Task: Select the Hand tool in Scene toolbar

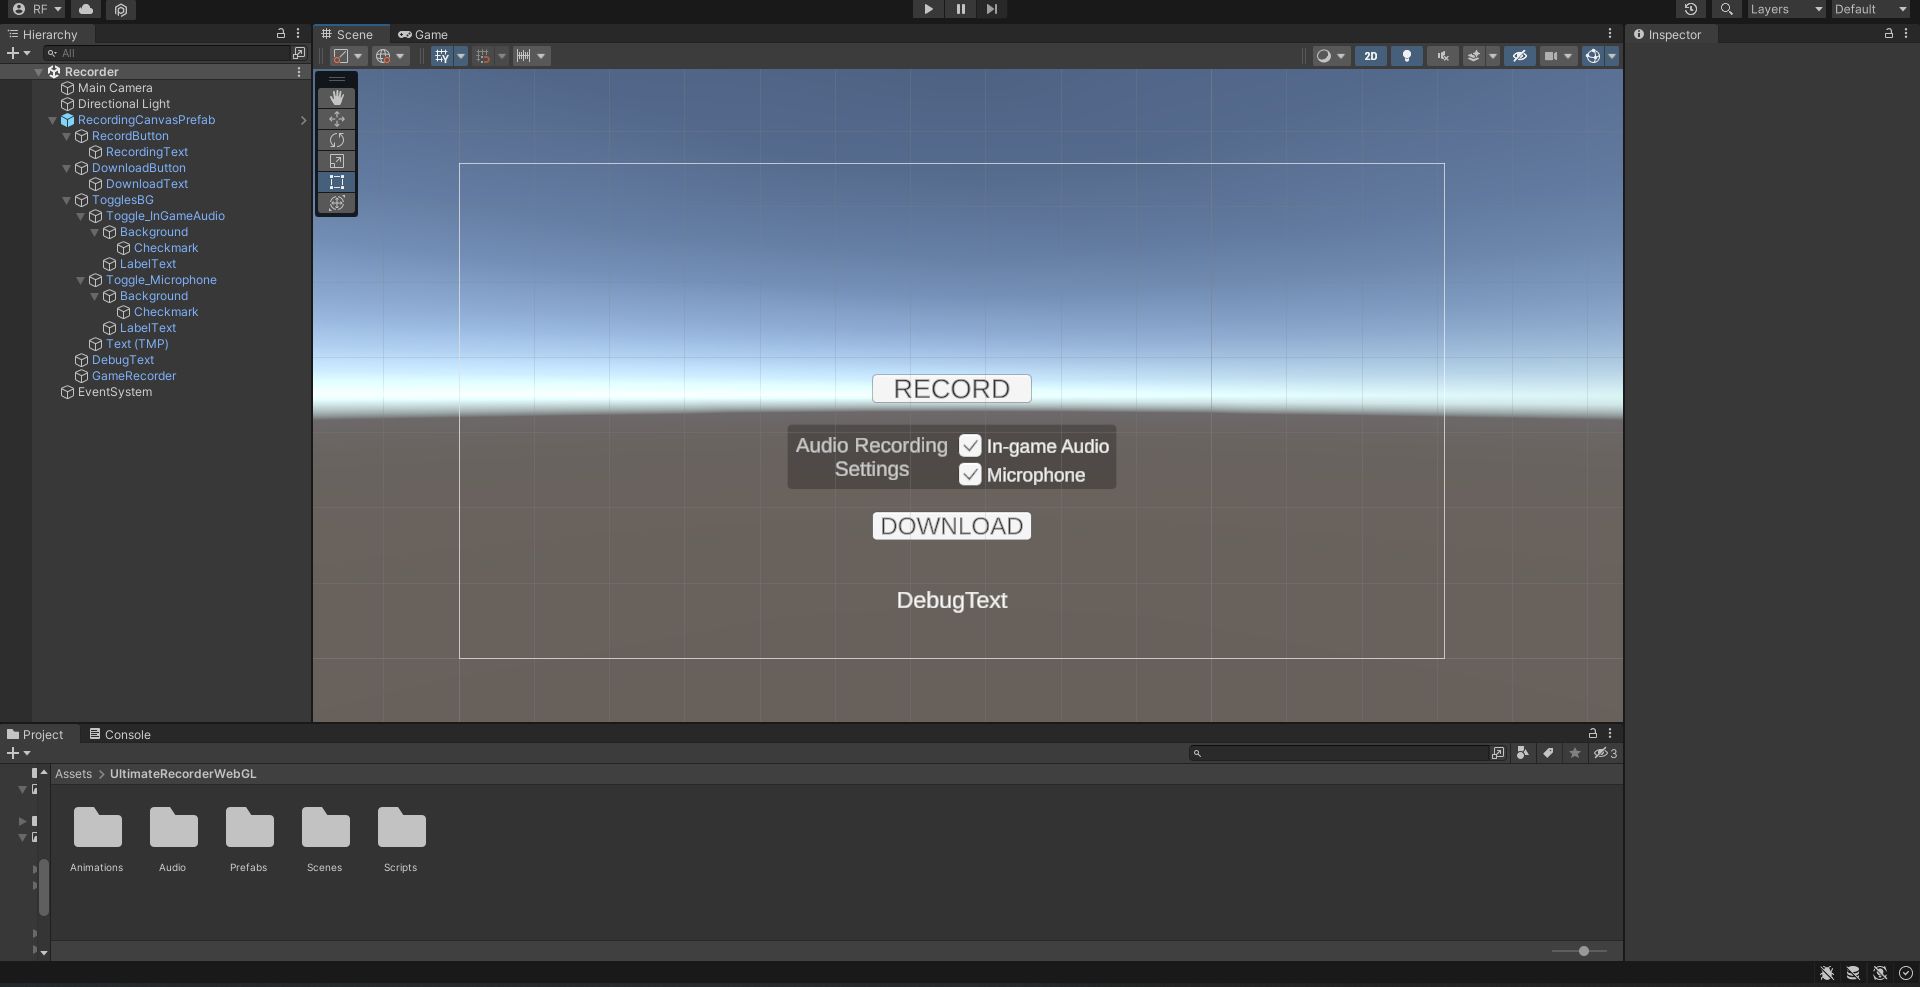Action: (x=337, y=98)
